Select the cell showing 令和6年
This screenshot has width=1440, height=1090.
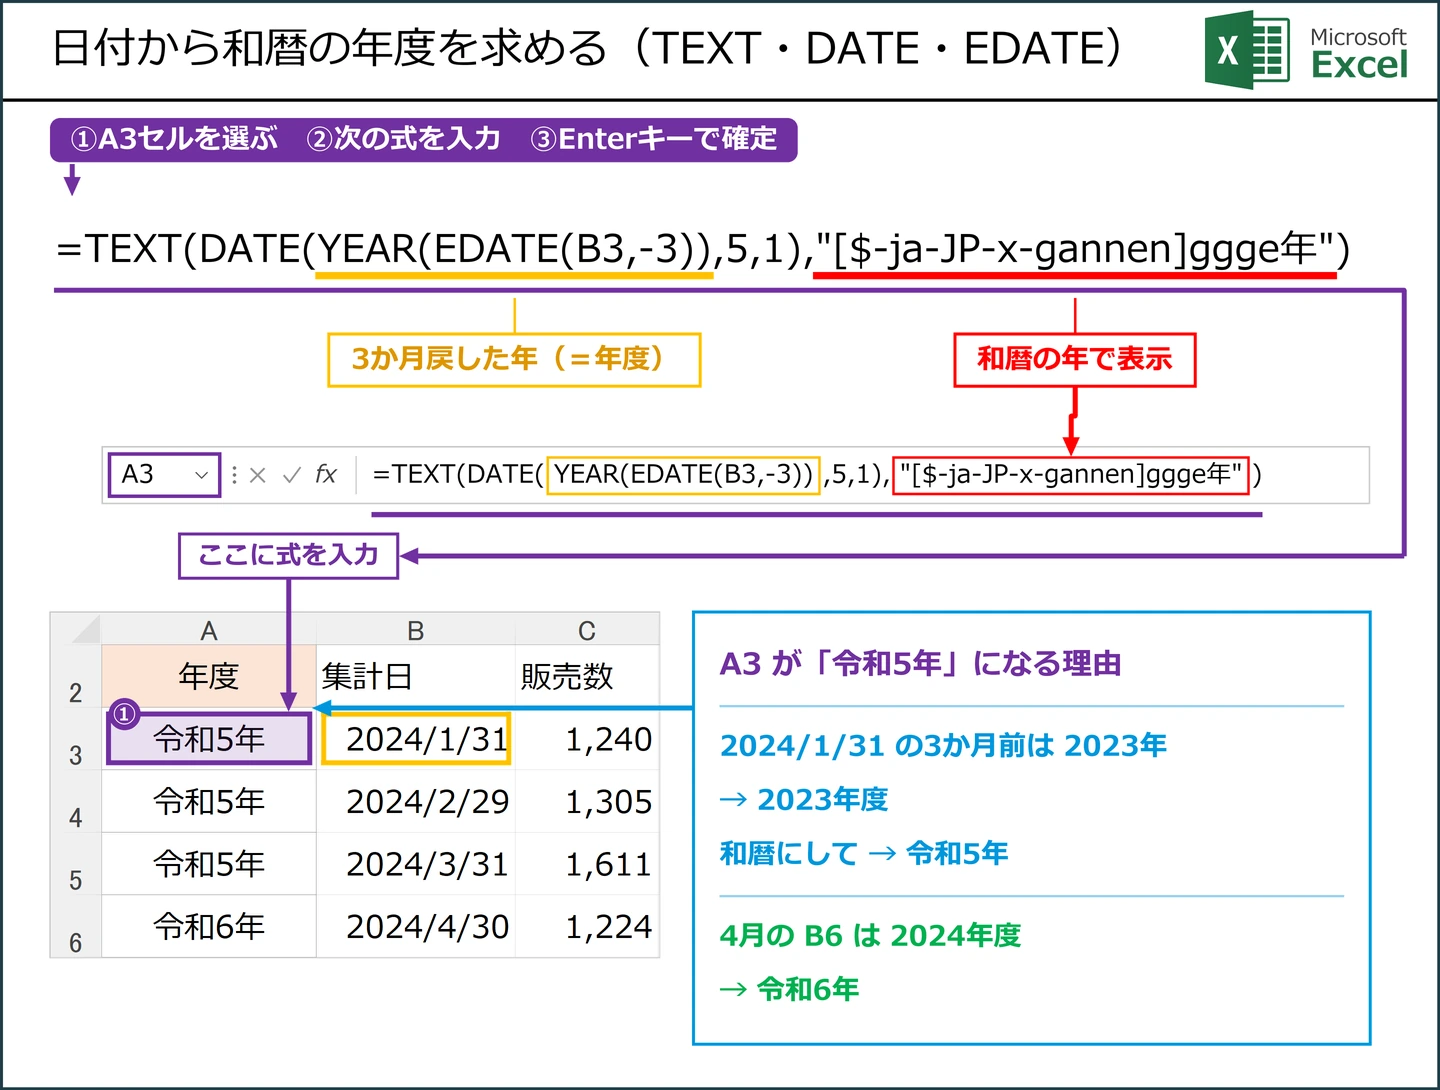click(x=209, y=927)
